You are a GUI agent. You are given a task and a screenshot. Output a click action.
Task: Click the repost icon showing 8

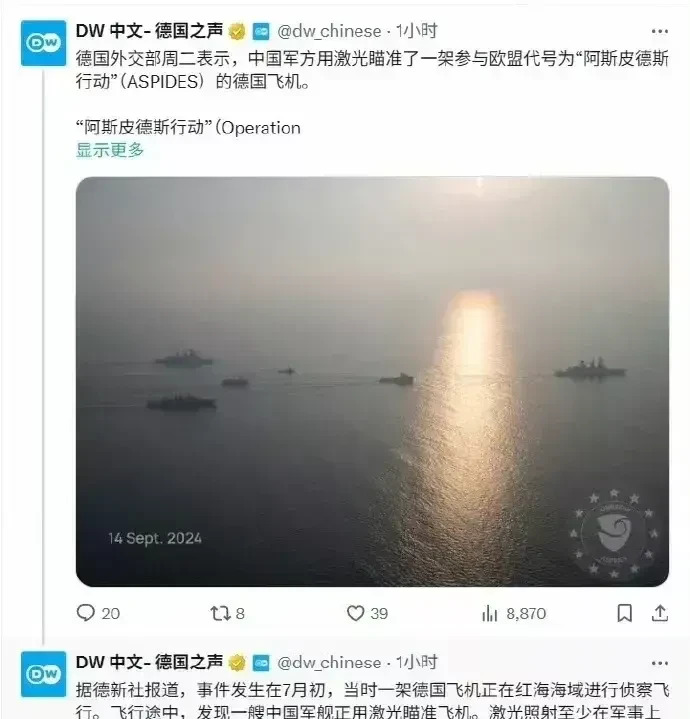coord(220,613)
